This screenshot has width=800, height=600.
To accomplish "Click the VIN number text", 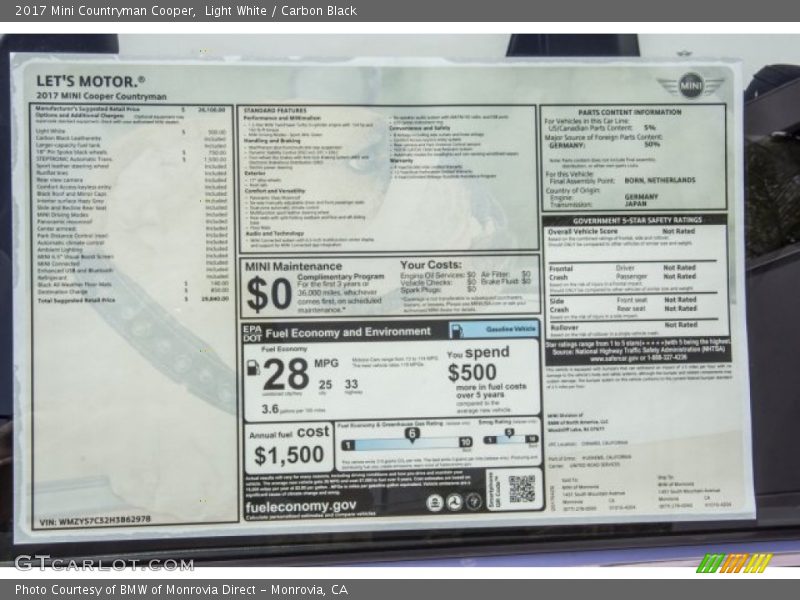I will pyautogui.click(x=95, y=520).
